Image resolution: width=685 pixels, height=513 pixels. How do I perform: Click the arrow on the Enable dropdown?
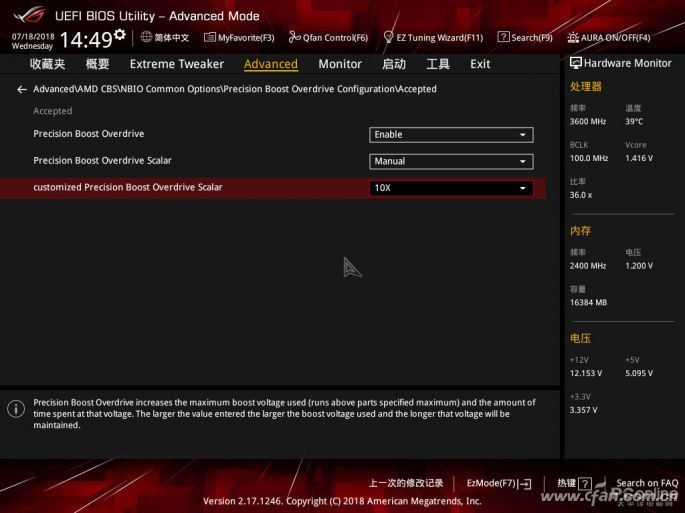click(522, 135)
